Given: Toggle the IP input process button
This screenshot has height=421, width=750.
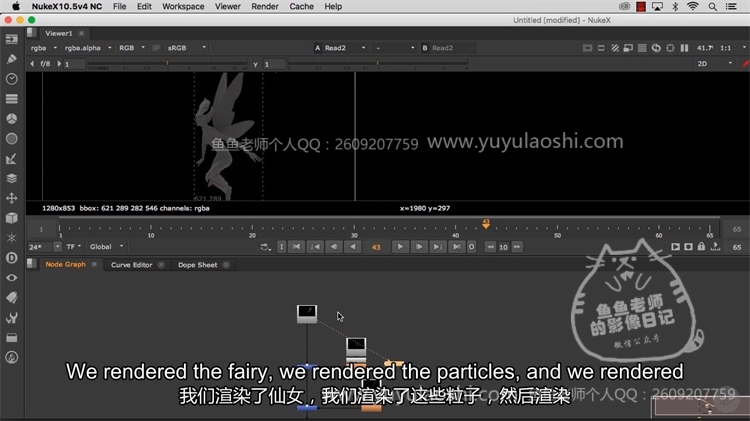Looking at the screenshot, I should [156, 48].
